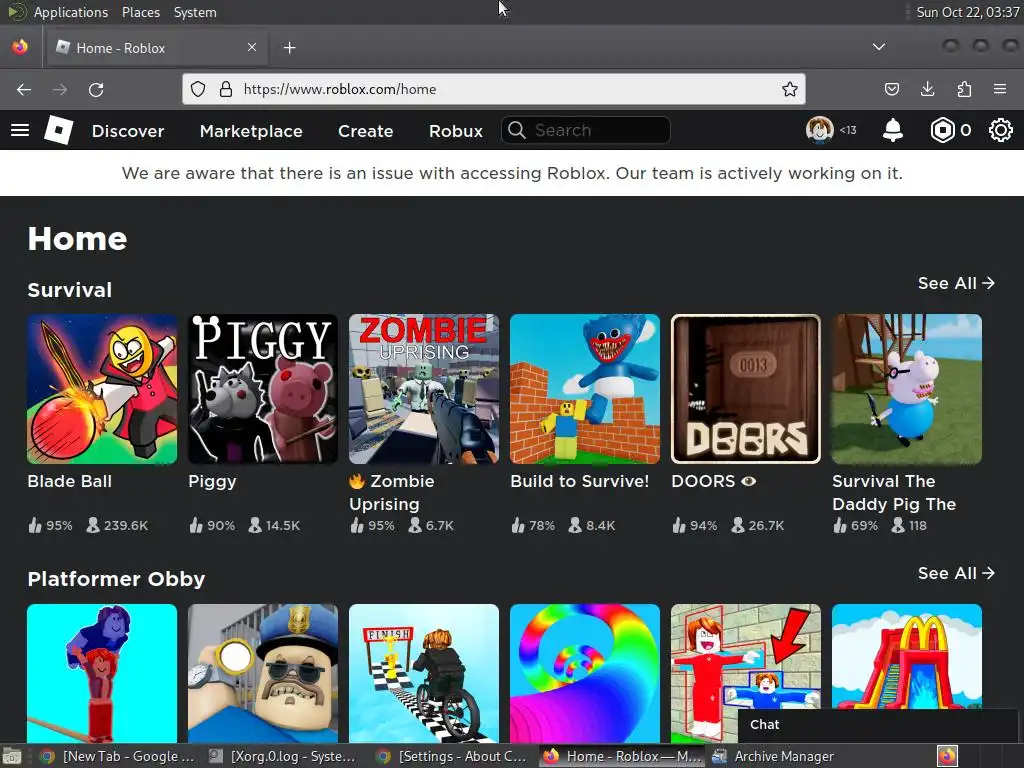The image size is (1024, 768).
Task: Switch to Settings - About Chrome taskbar window
Action: pos(452,756)
